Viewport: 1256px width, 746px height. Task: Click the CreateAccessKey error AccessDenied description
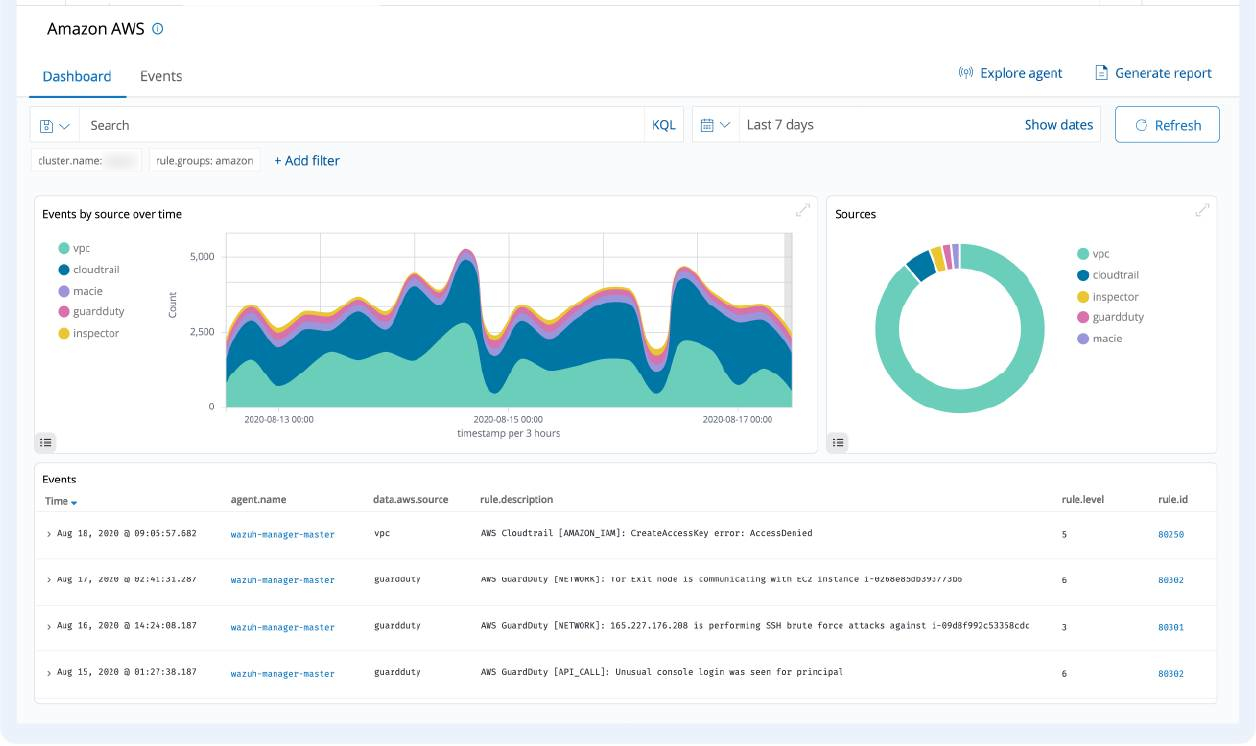[x=646, y=533]
